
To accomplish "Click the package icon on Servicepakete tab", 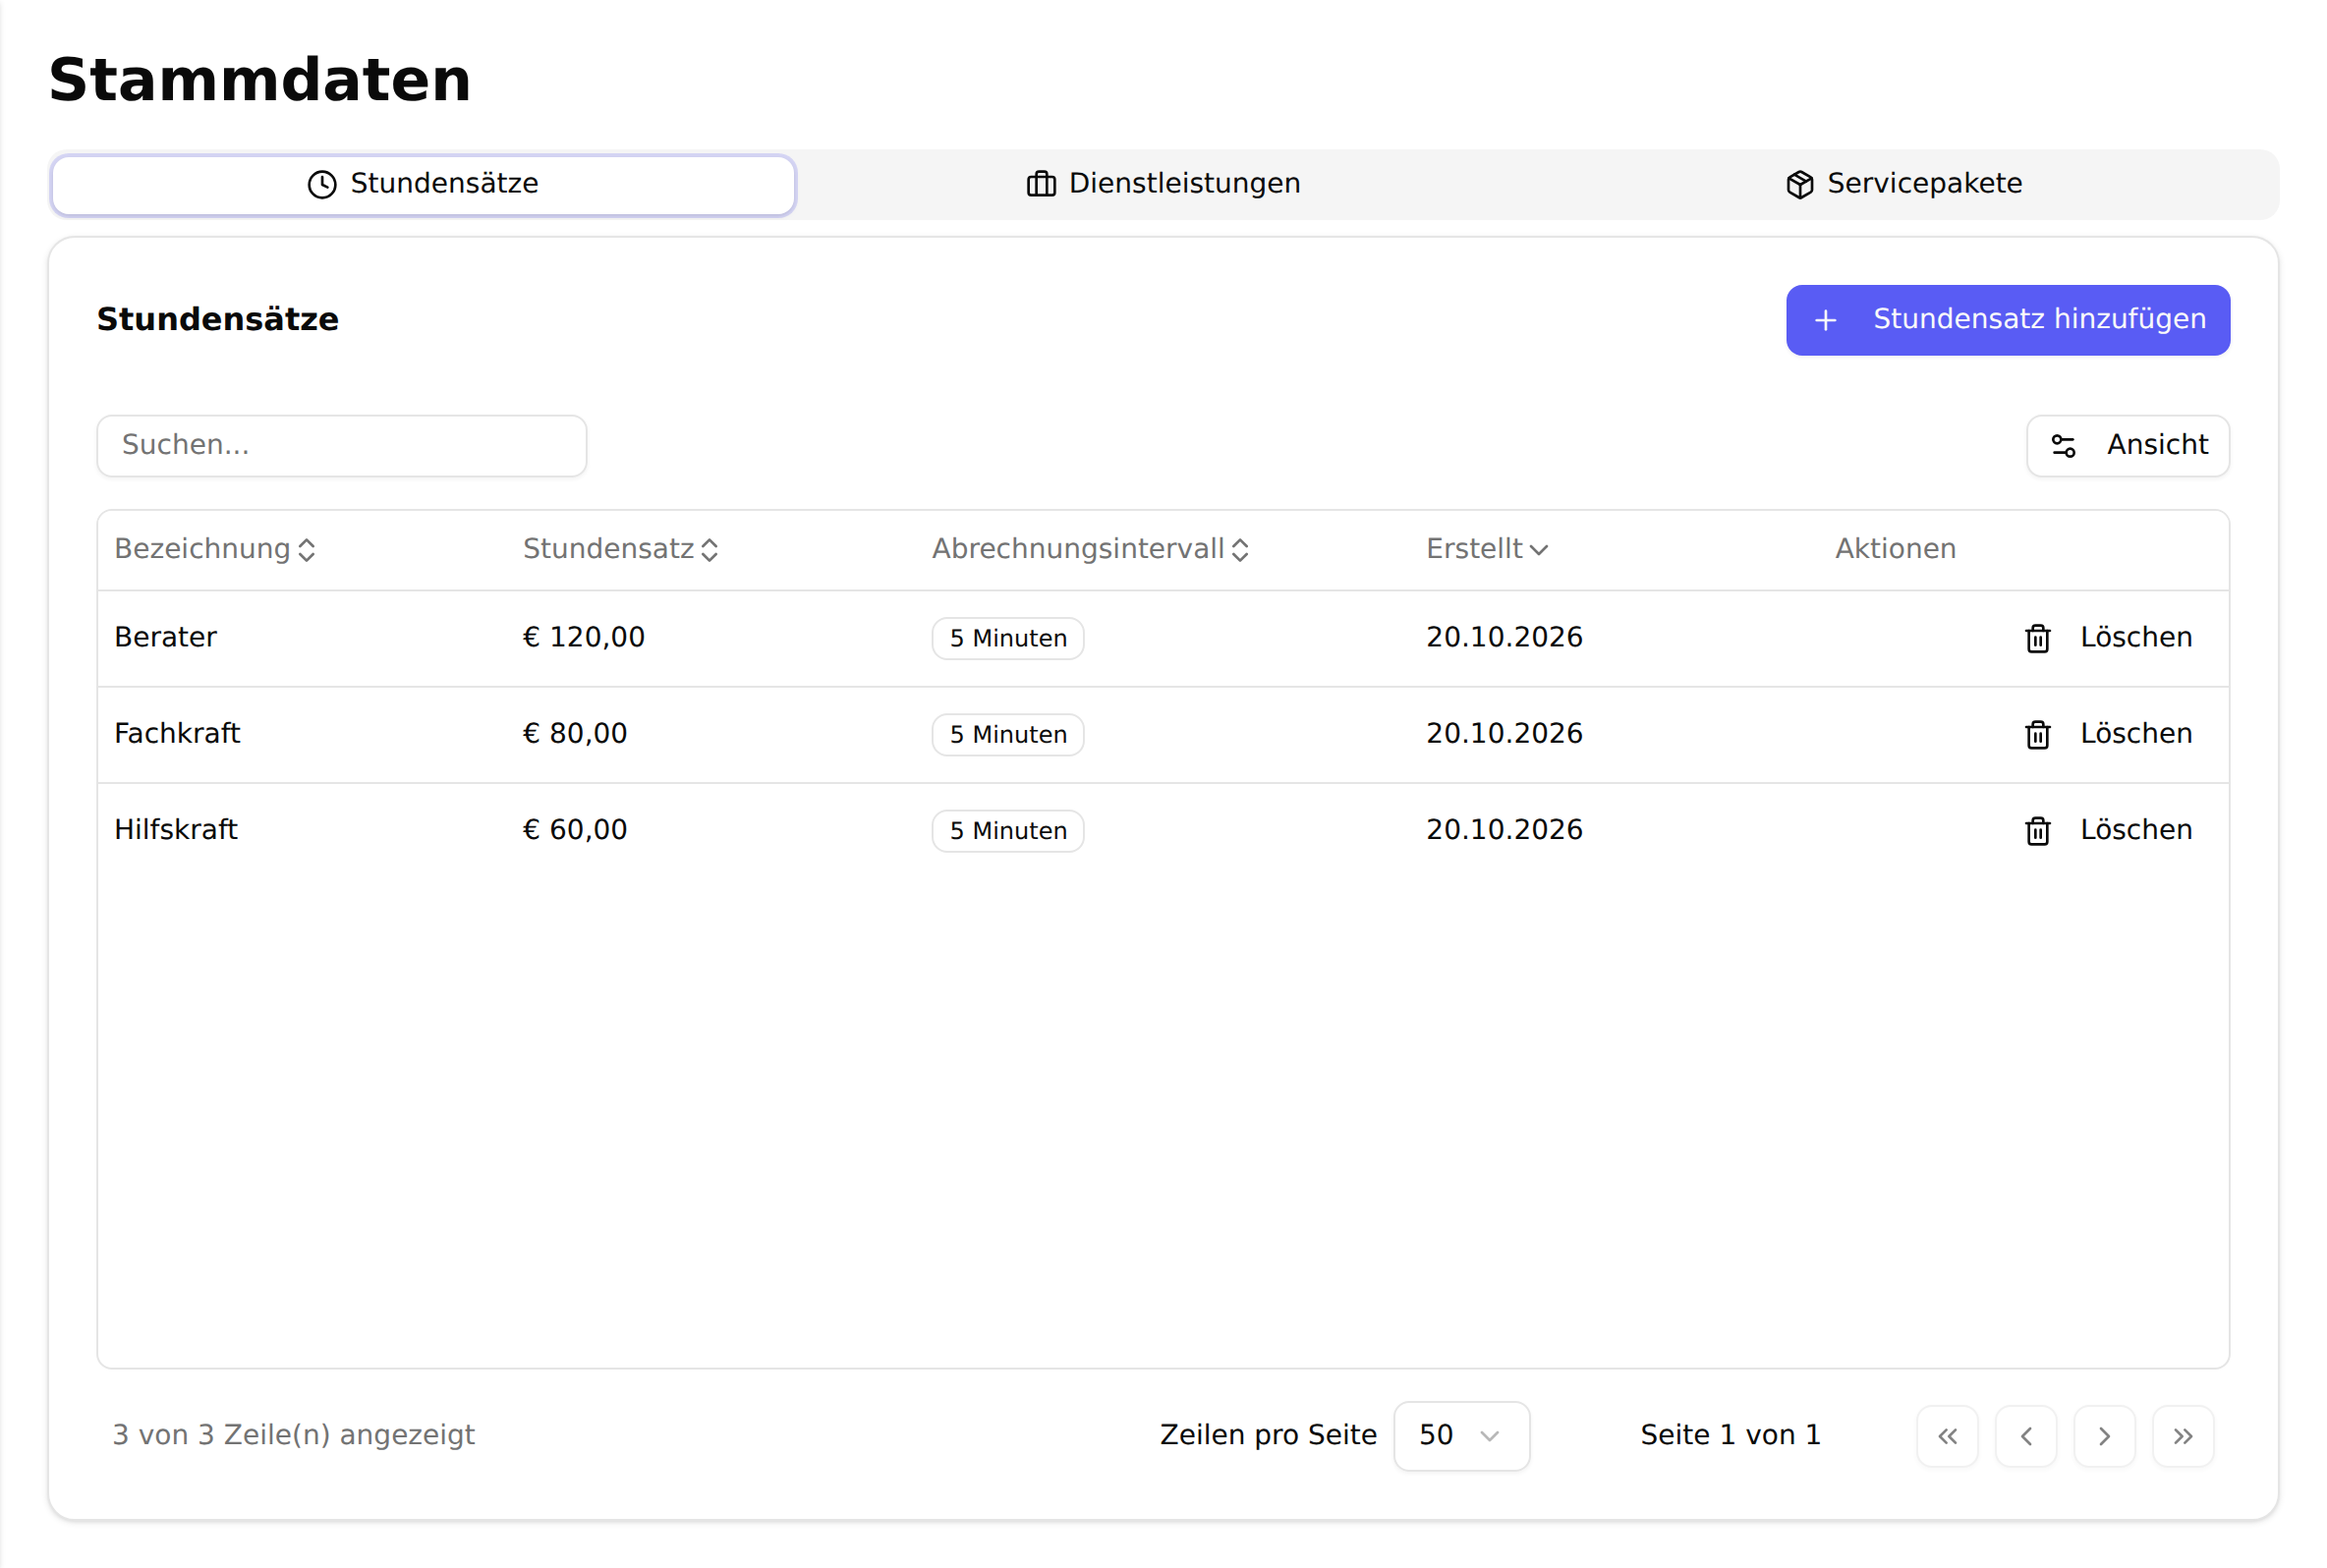I will point(1799,184).
